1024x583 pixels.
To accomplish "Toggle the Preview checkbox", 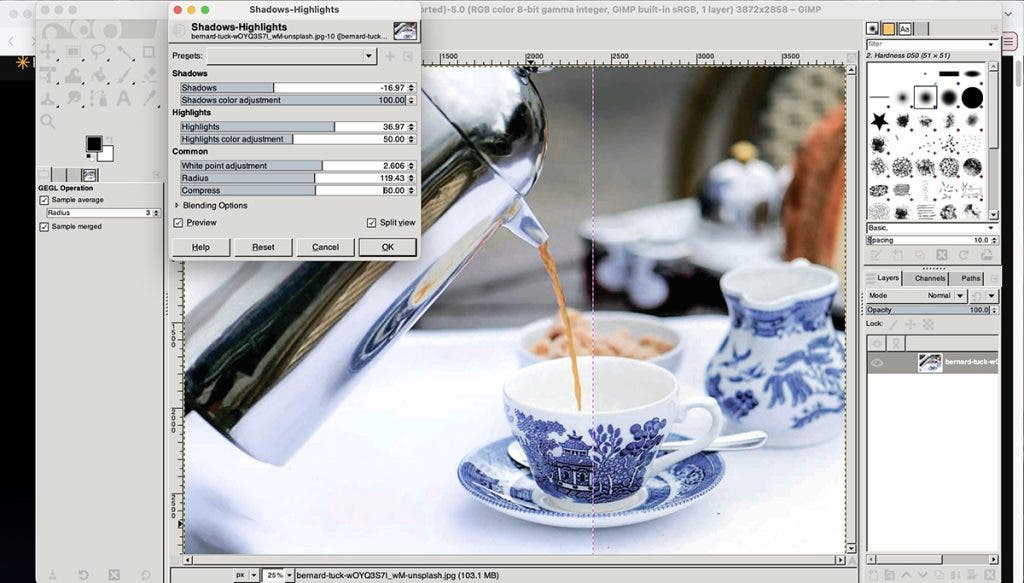I will (178, 223).
